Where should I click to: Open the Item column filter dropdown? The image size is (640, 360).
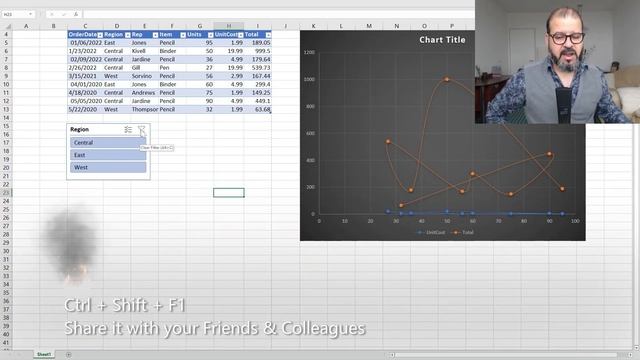pyautogui.click(x=183, y=35)
